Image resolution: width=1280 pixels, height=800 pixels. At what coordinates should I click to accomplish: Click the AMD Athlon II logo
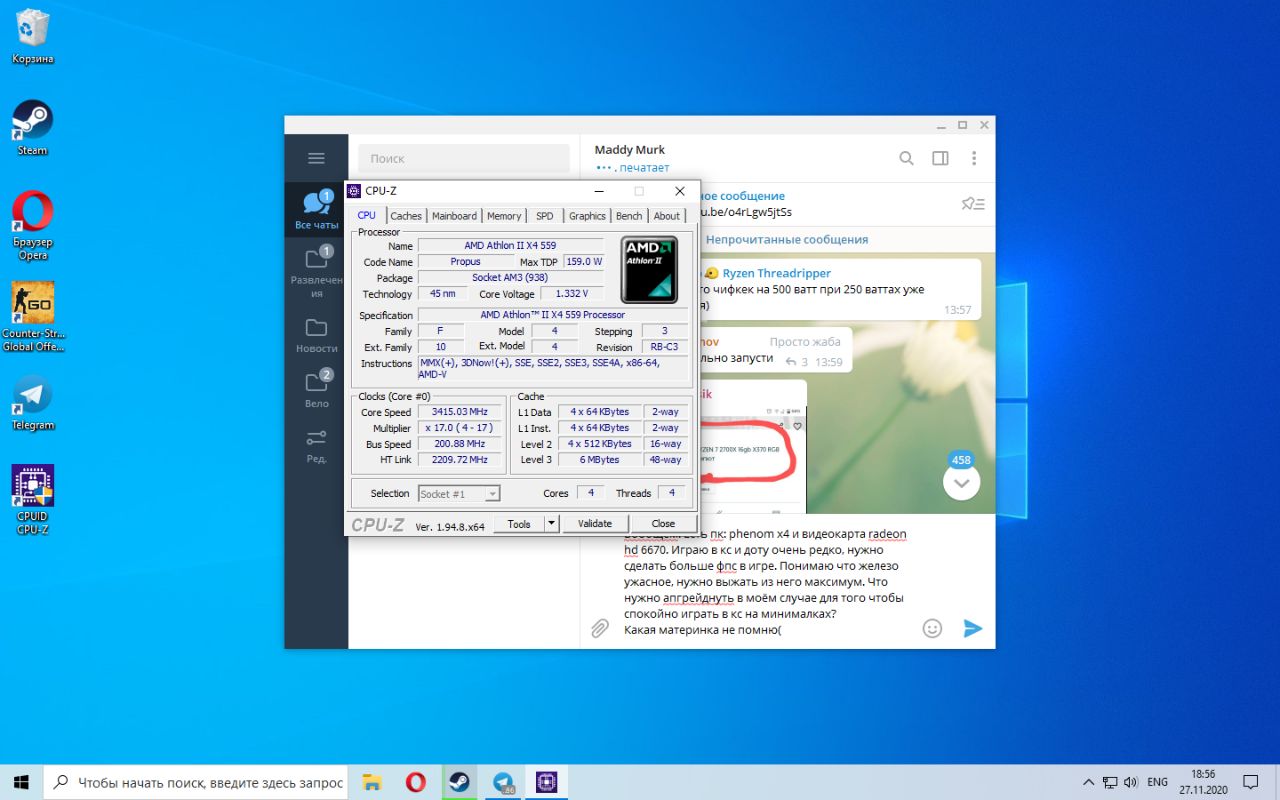point(649,269)
